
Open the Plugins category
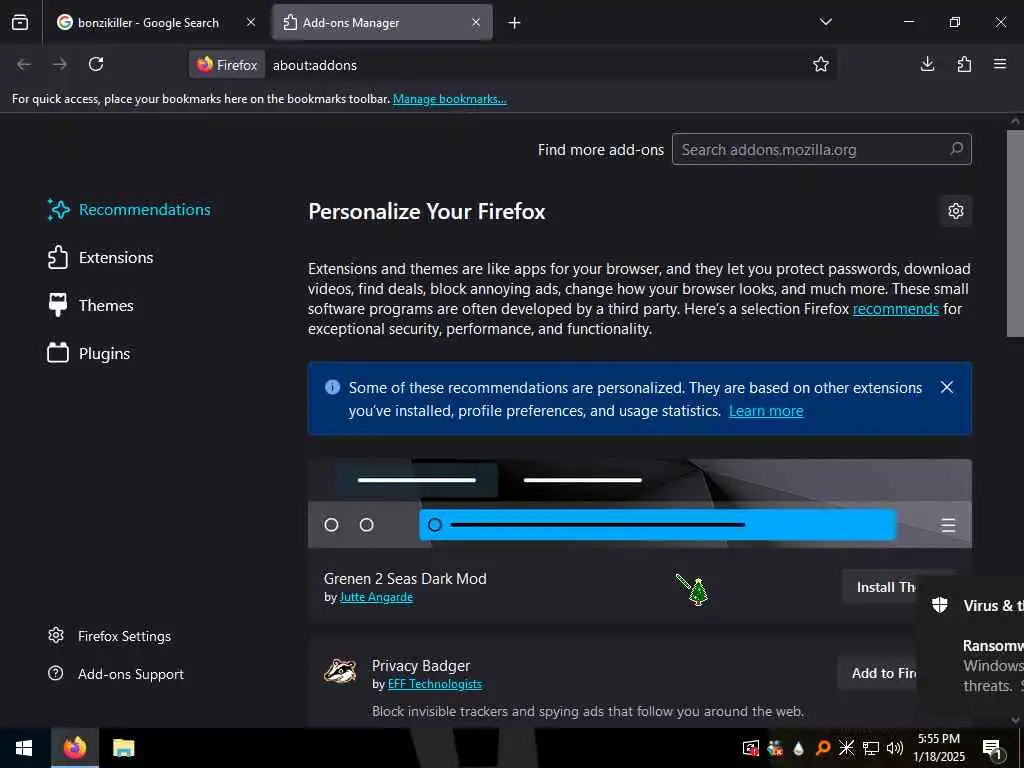tap(89, 353)
